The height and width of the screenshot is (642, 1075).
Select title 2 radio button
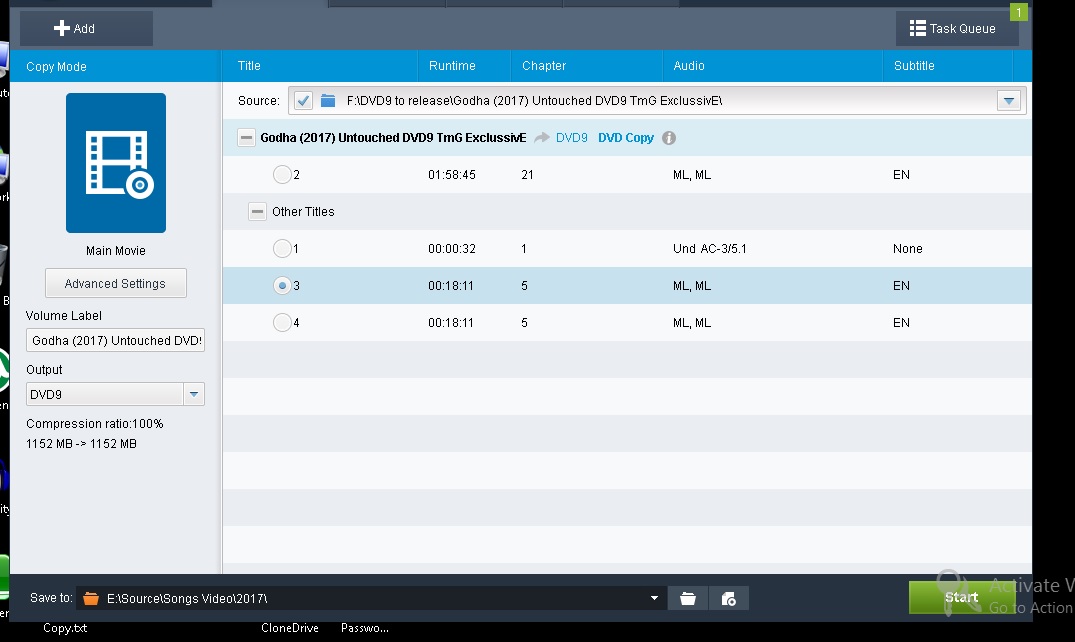[x=282, y=175]
